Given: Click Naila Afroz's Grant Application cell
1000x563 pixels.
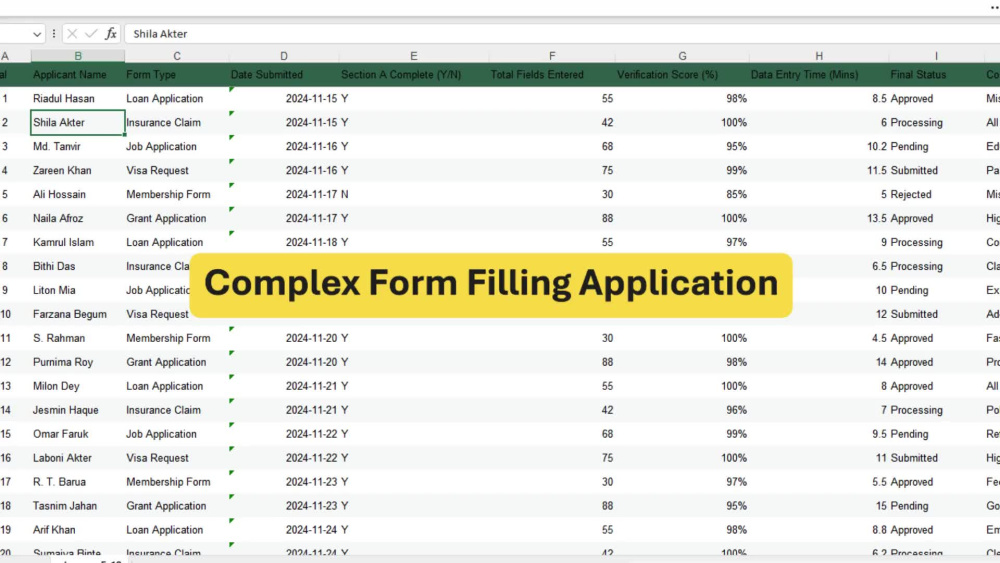Looking at the screenshot, I should [x=177, y=218].
